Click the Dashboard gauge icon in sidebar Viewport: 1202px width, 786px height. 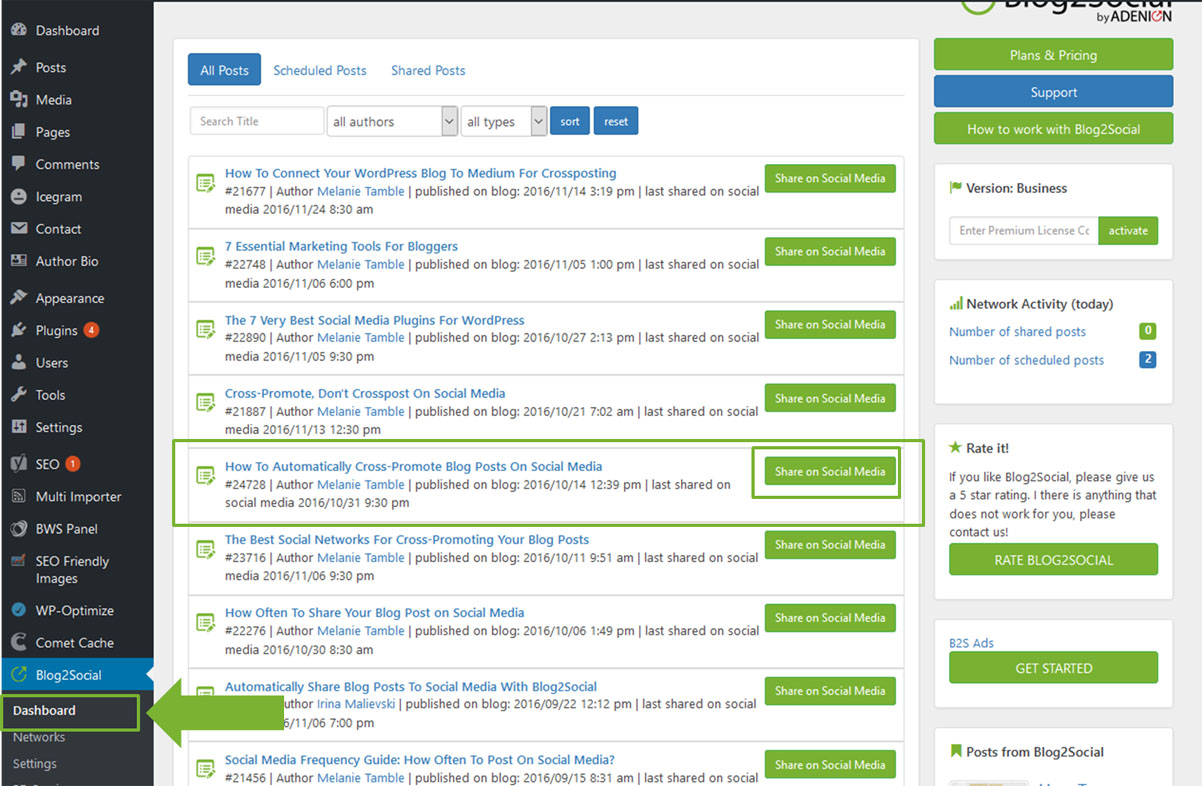click(18, 30)
